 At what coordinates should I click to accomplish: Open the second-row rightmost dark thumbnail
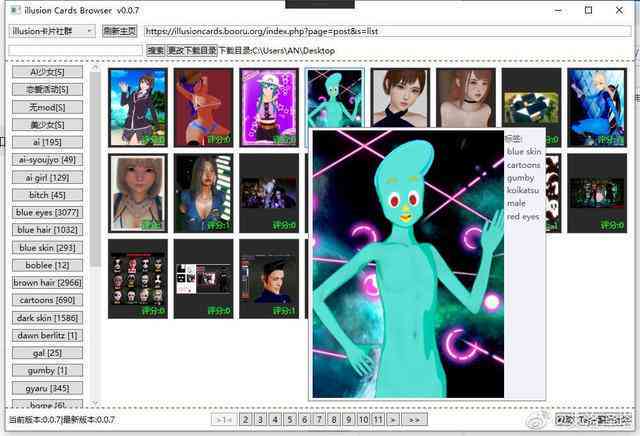coord(597,193)
